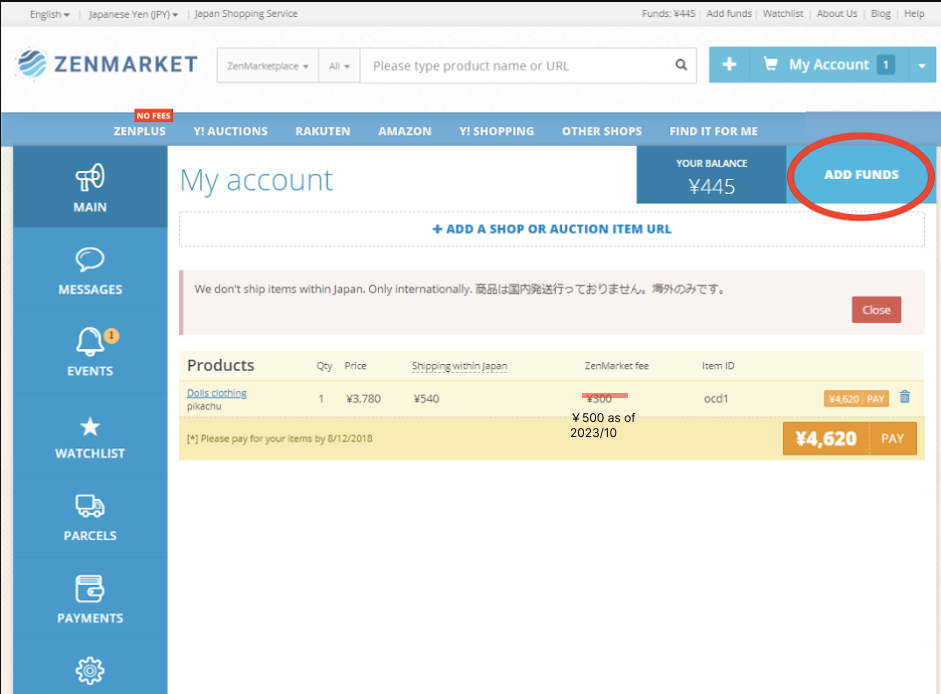Click Add funds link in top bar
This screenshot has height=694, width=941.
[x=729, y=13]
